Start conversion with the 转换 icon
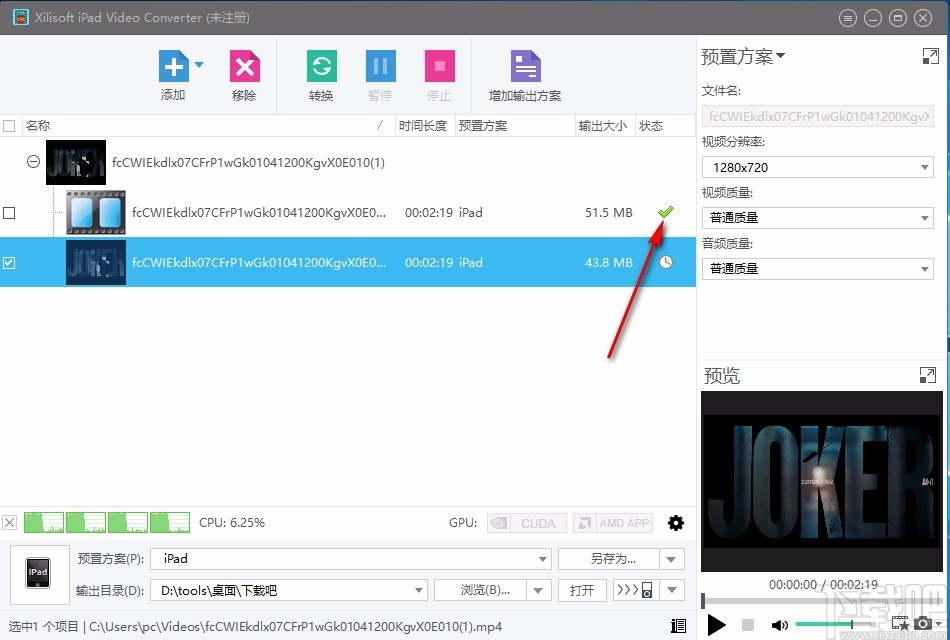The image size is (950, 640). click(322, 66)
